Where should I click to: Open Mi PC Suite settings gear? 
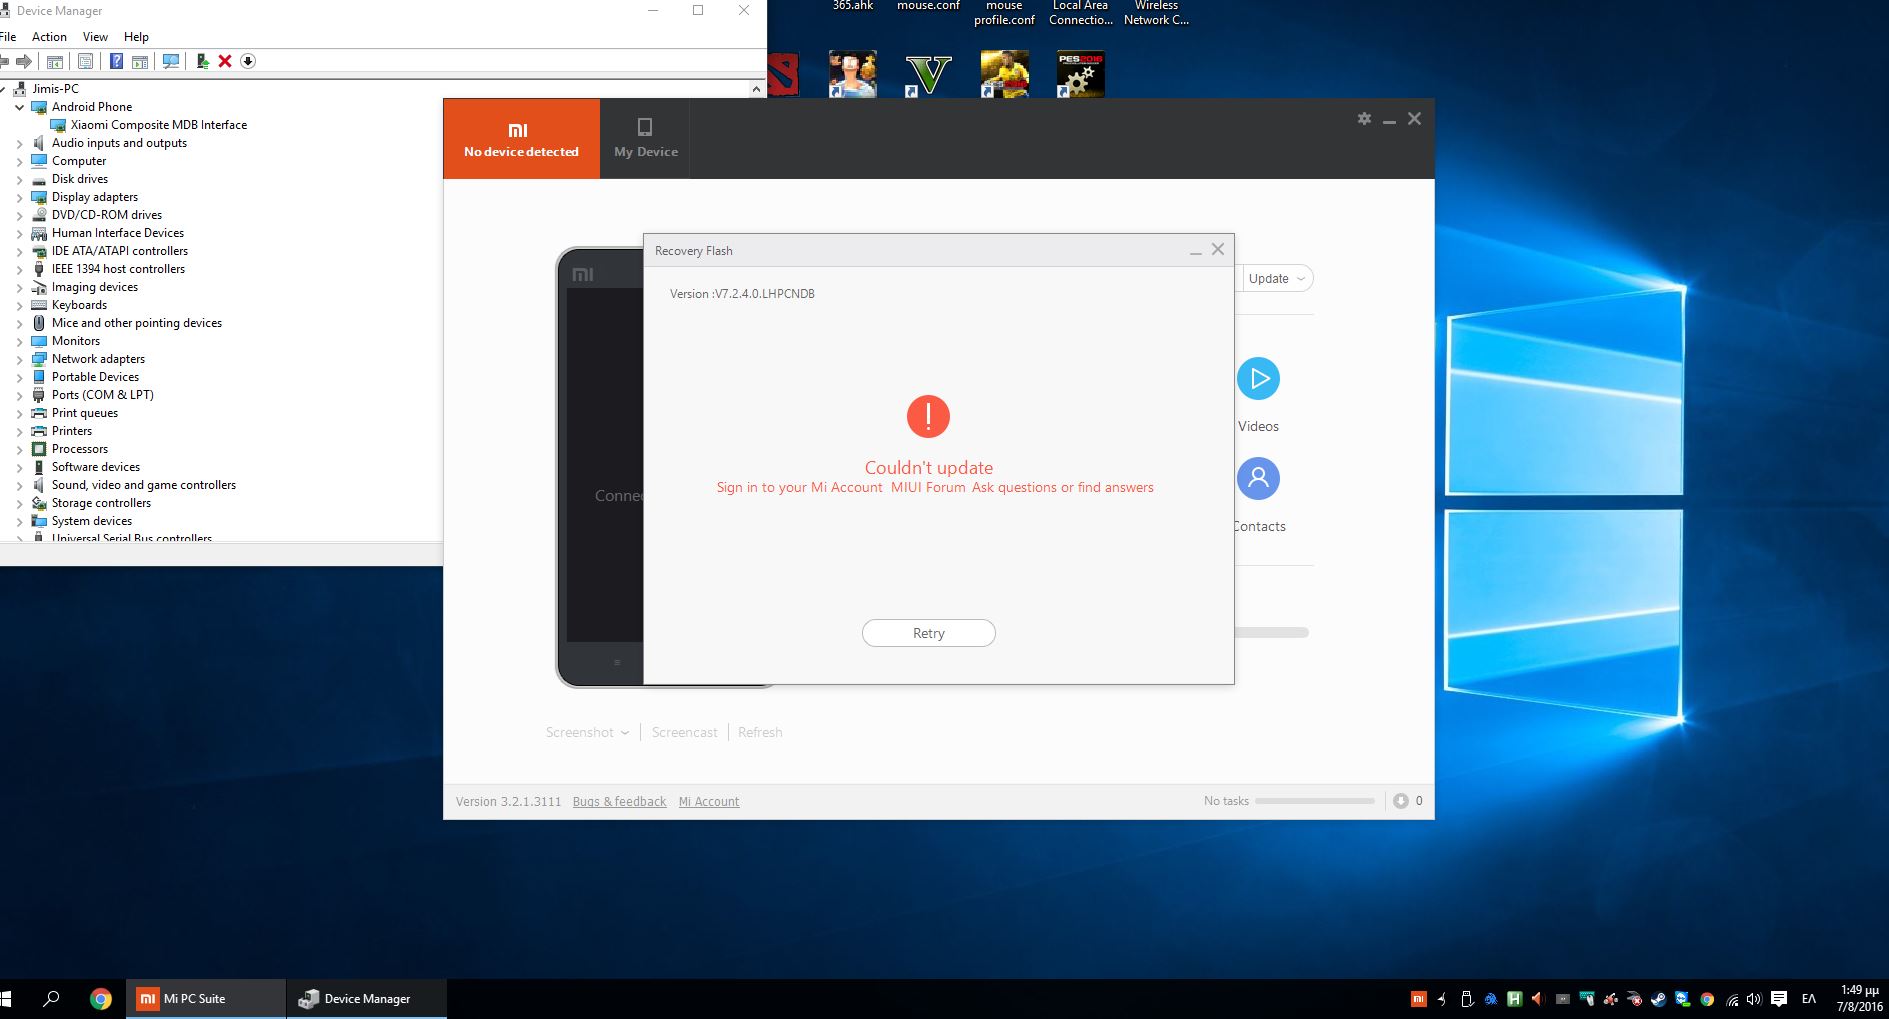(x=1364, y=119)
